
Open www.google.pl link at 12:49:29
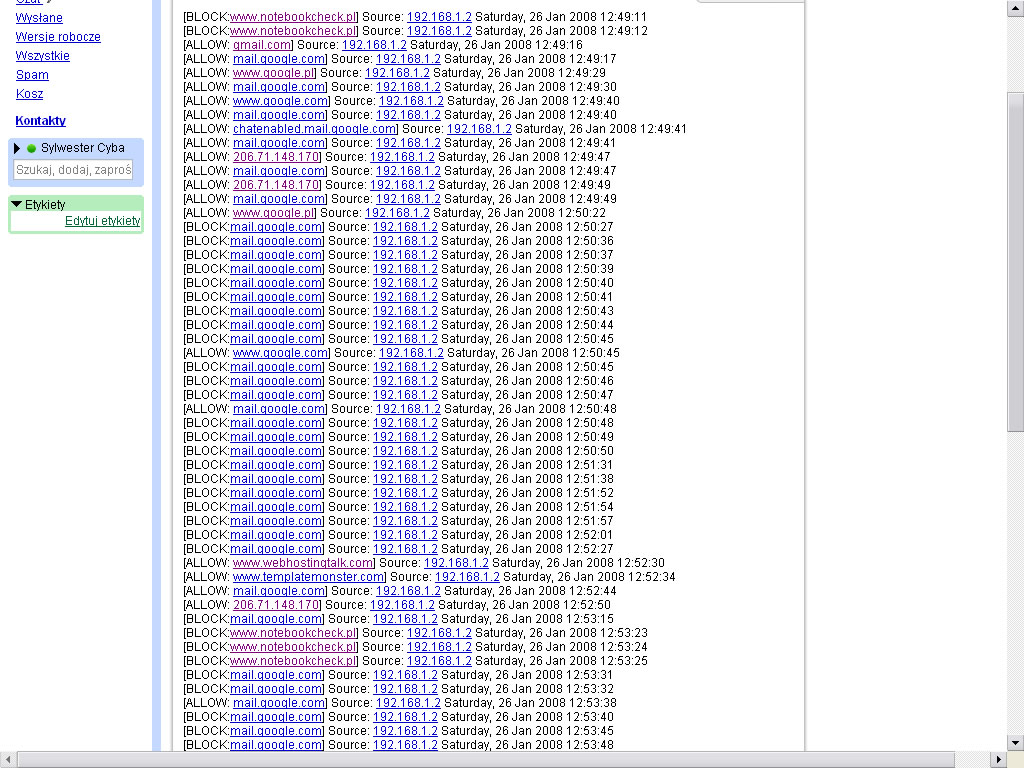[274, 72]
